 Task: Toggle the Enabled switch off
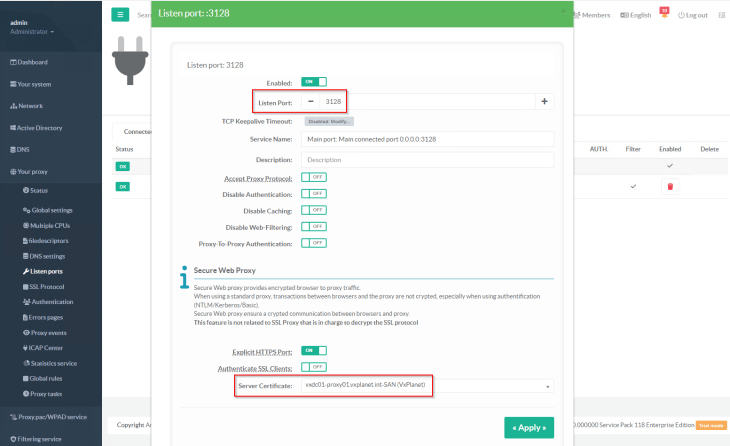tap(314, 82)
